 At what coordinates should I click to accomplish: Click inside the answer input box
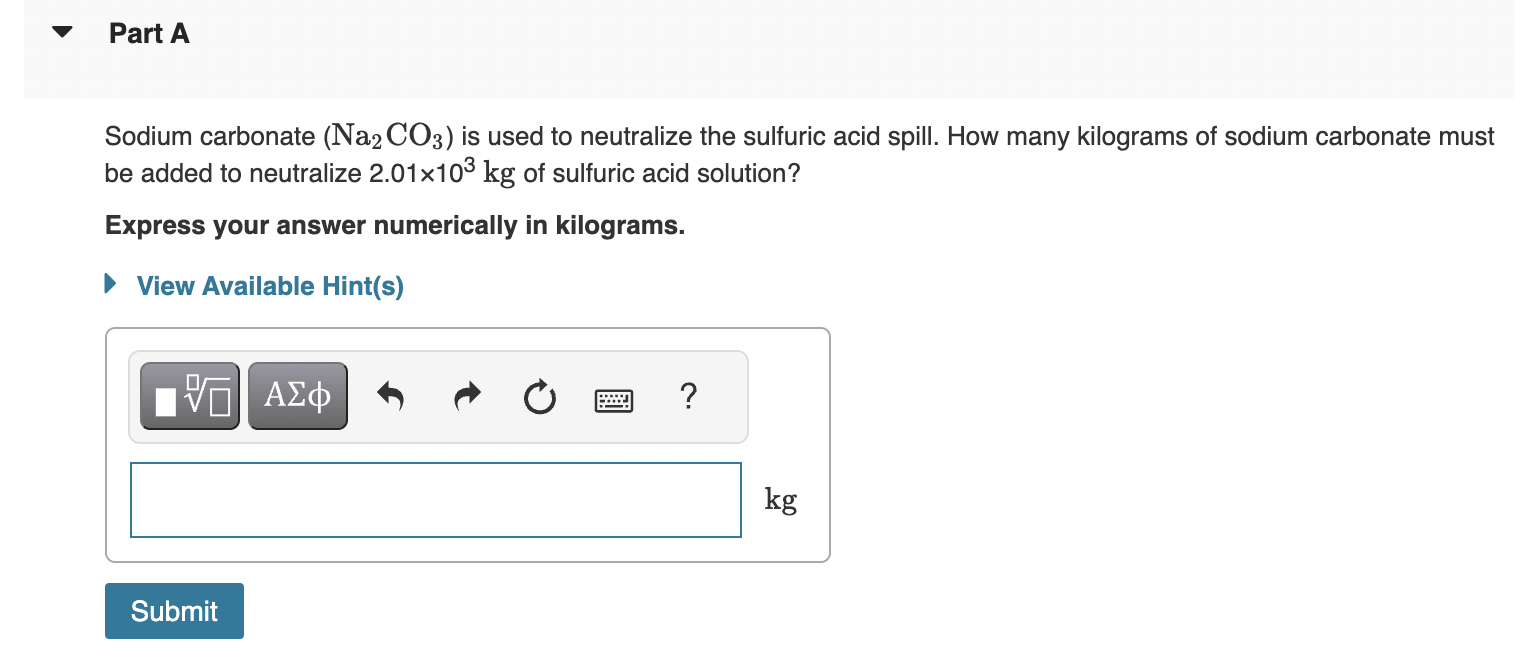[x=435, y=500]
